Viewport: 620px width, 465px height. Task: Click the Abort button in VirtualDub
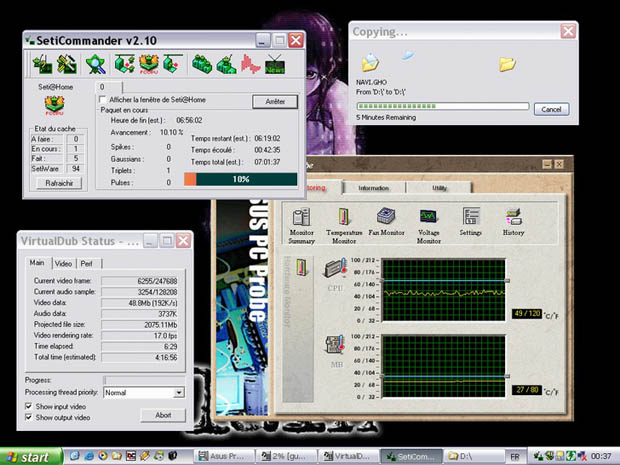coord(163,415)
